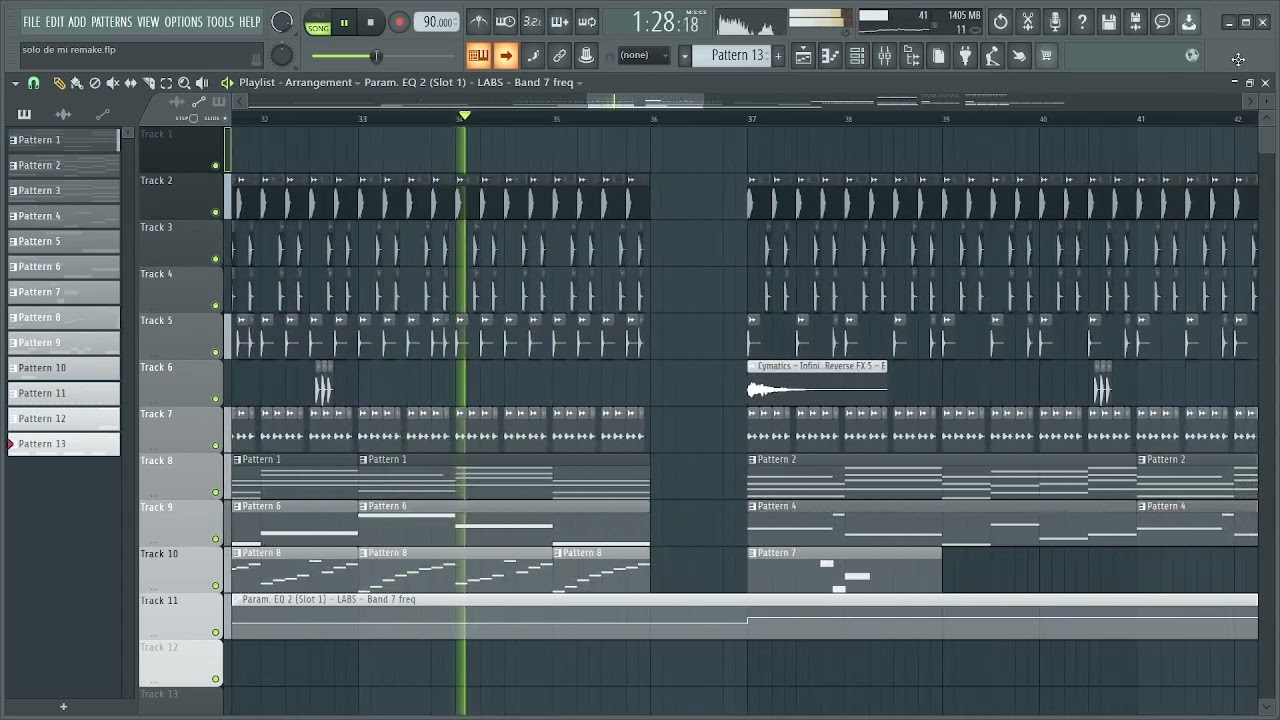Select Pattern 13 in the picker
The width and height of the screenshot is (1280, 720).
click(x=64, y=444)
